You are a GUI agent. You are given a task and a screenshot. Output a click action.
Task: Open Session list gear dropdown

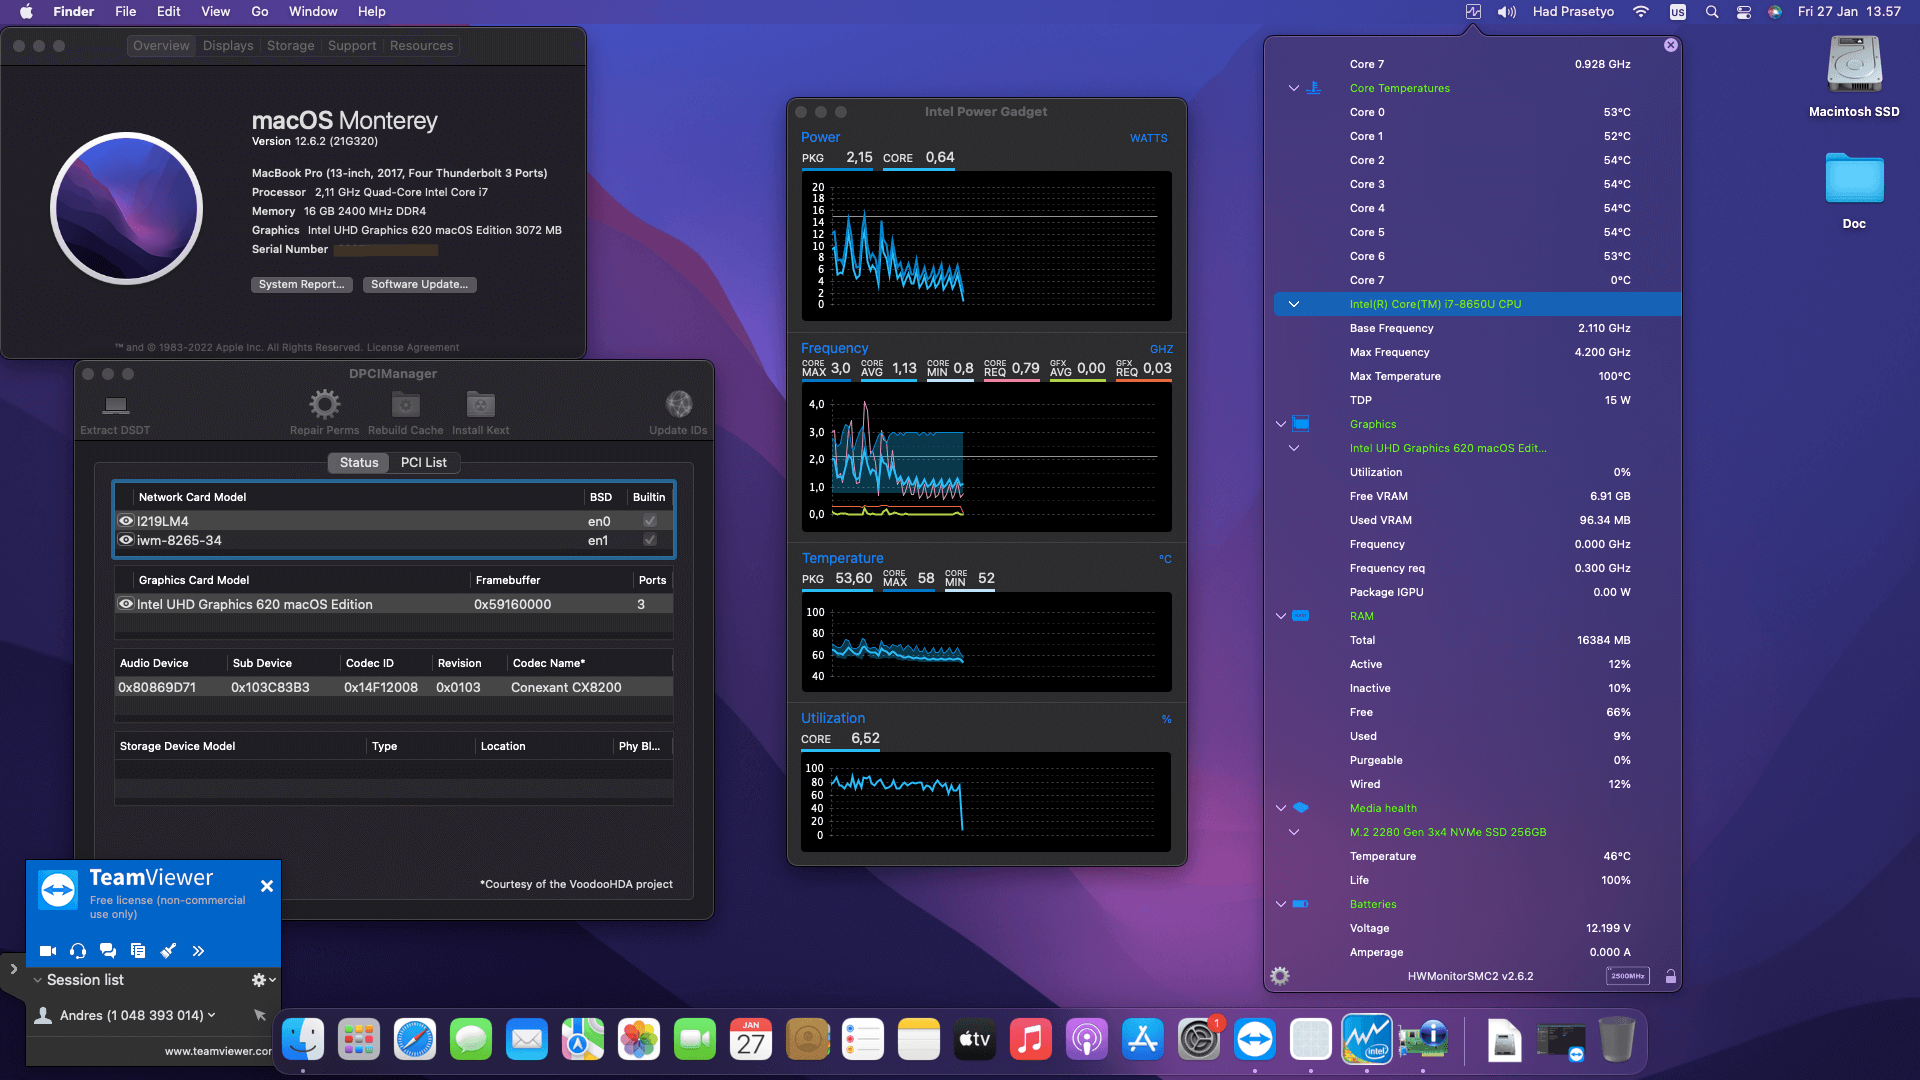pos(263,980)
